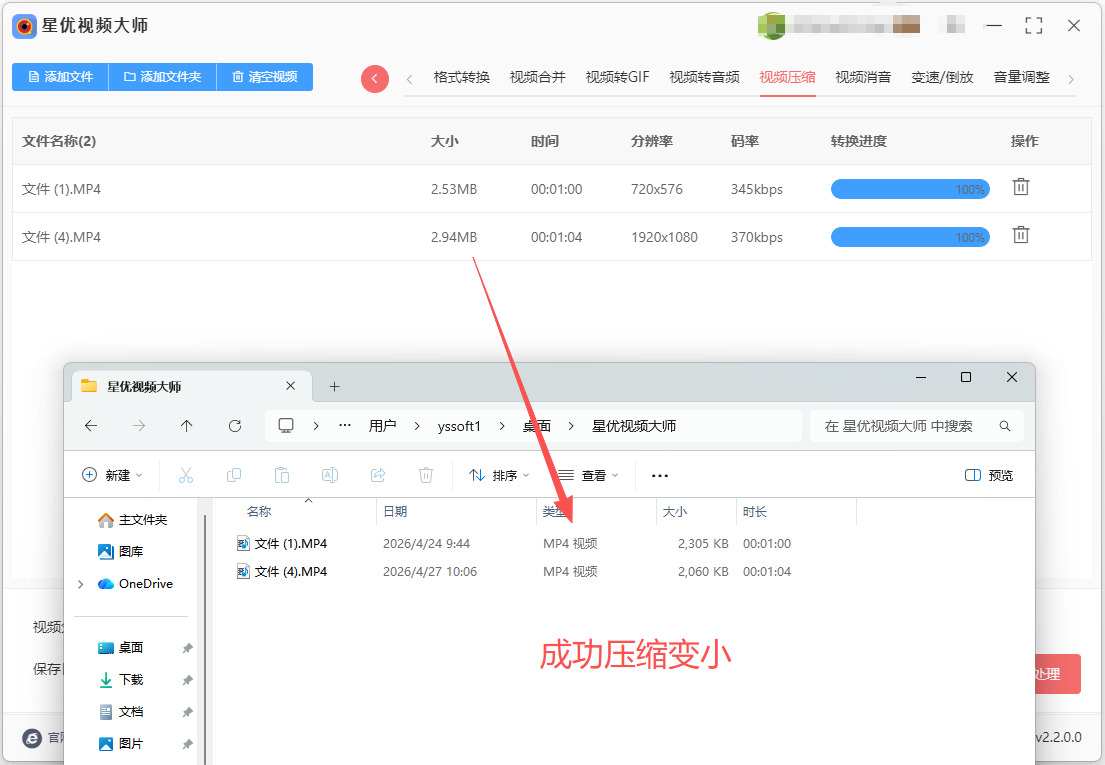The image size is (1105, 765).
Task: Open the more options ellipsis in Explorer toolbar
Action: [660, 475]
